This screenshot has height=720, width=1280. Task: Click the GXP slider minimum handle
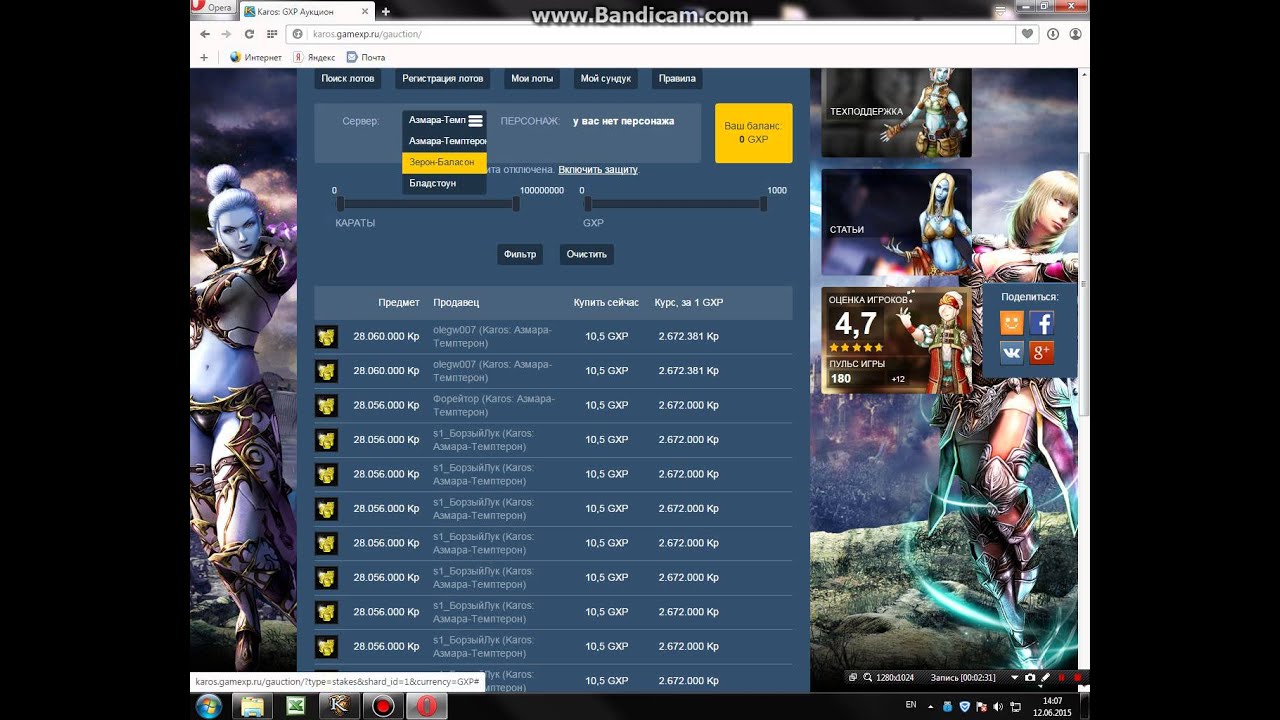tap(587, 204)
